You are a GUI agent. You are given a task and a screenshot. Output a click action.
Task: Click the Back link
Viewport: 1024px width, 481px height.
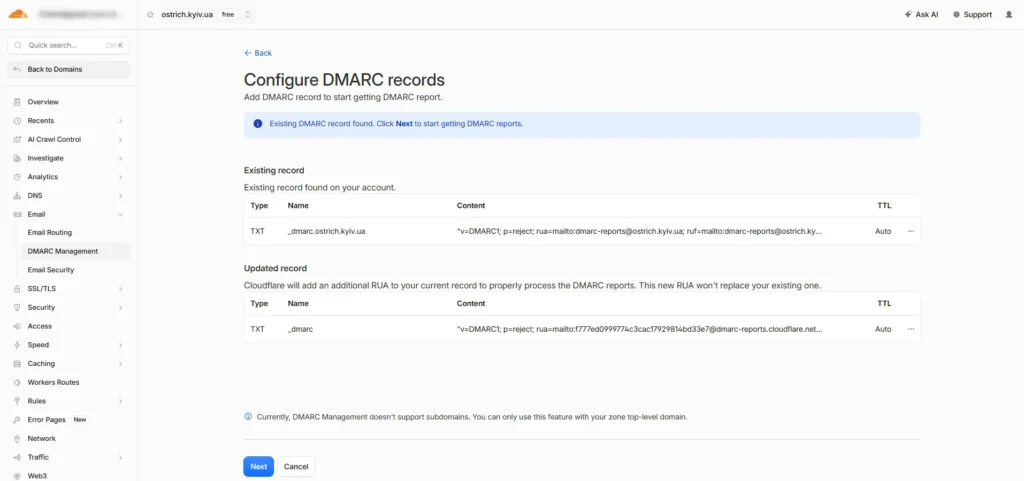258,53
